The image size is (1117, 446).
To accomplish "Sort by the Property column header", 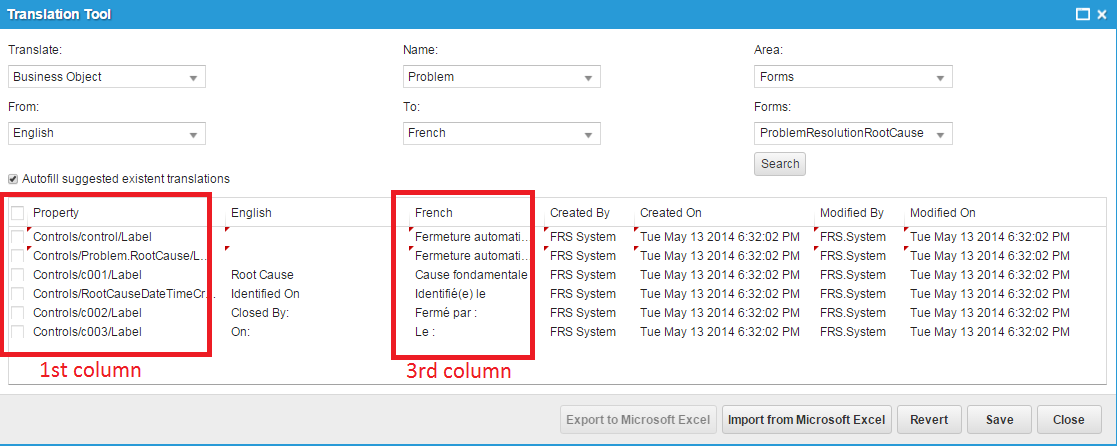I will pos(56,213).
